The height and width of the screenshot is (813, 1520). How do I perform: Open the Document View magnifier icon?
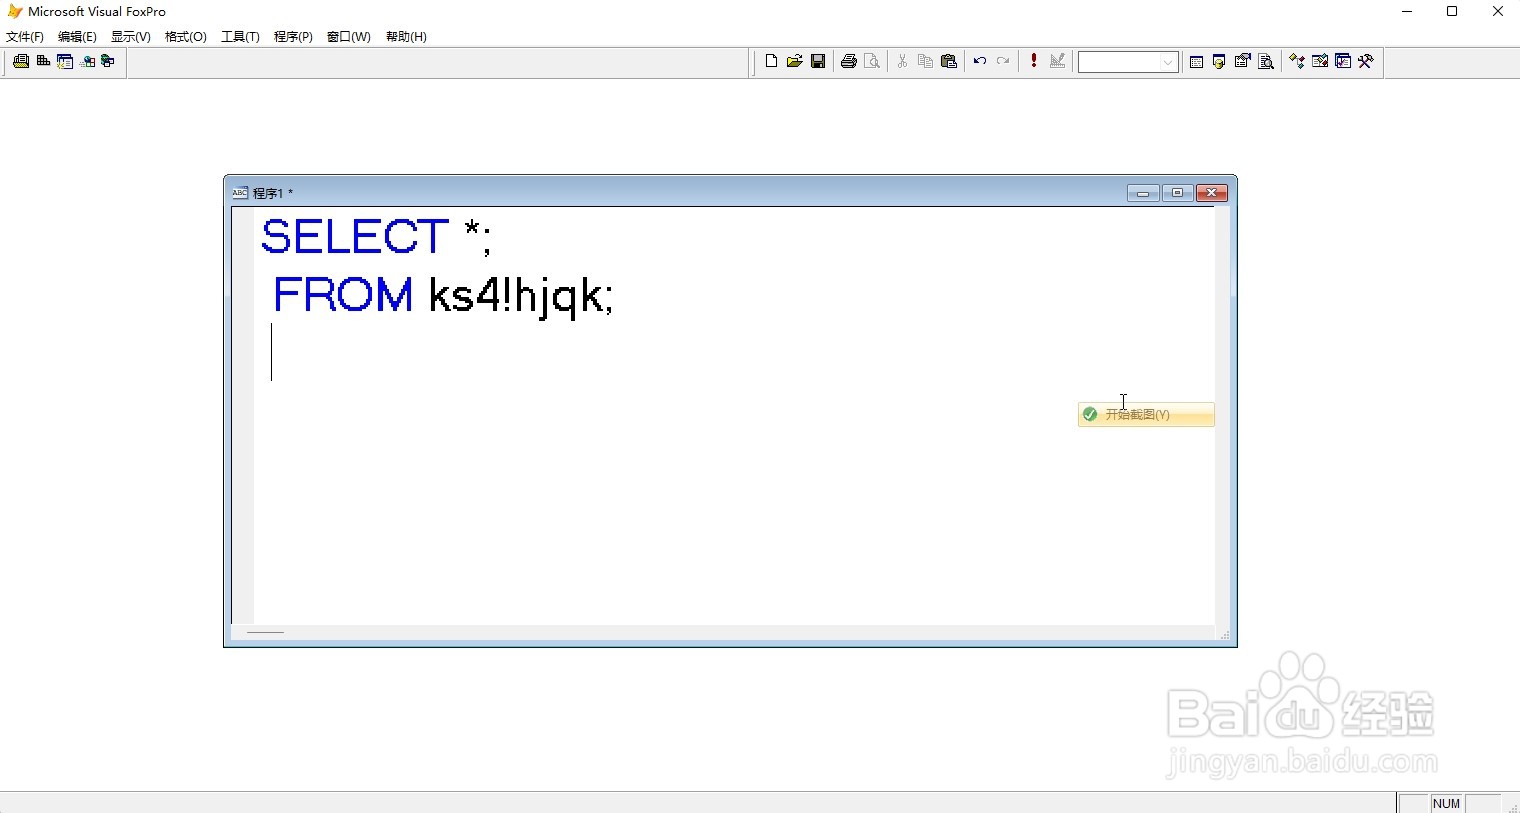(1266, 62)
